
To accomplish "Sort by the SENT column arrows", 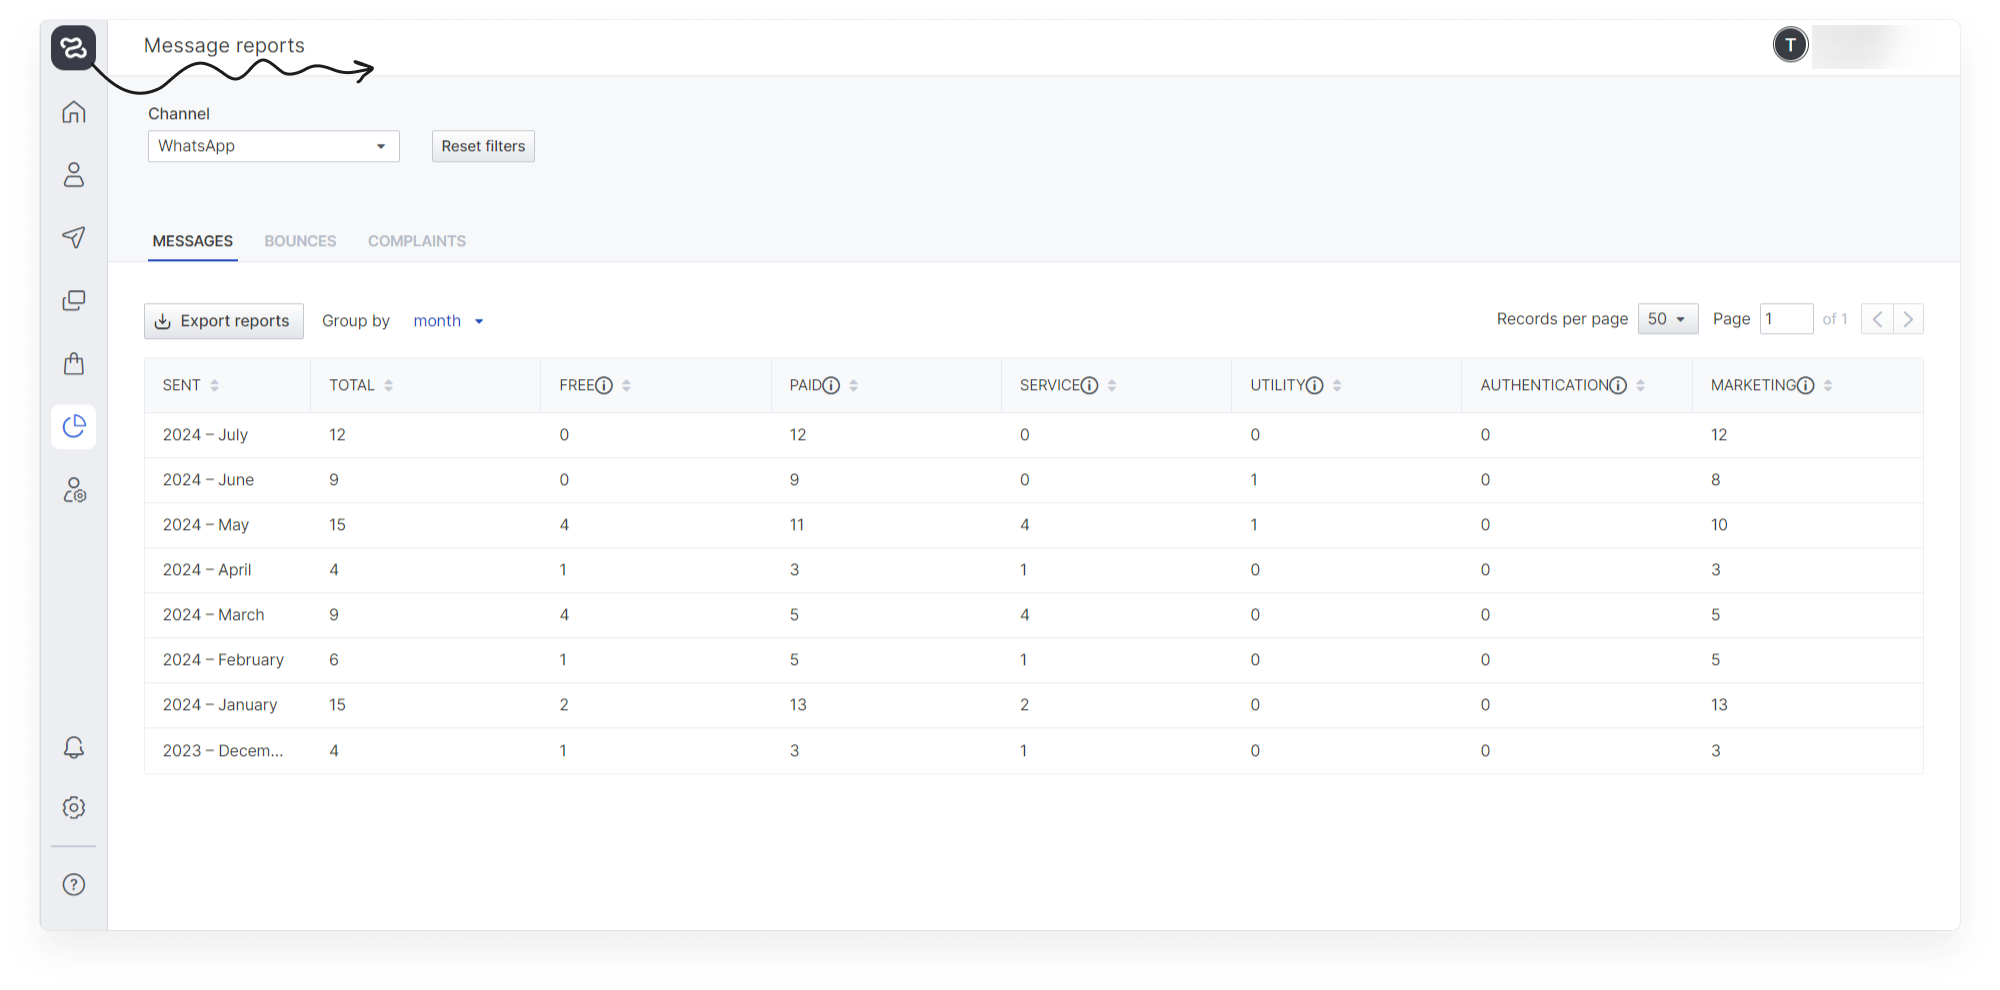I will pyautogui.click(x=214, y=385).
